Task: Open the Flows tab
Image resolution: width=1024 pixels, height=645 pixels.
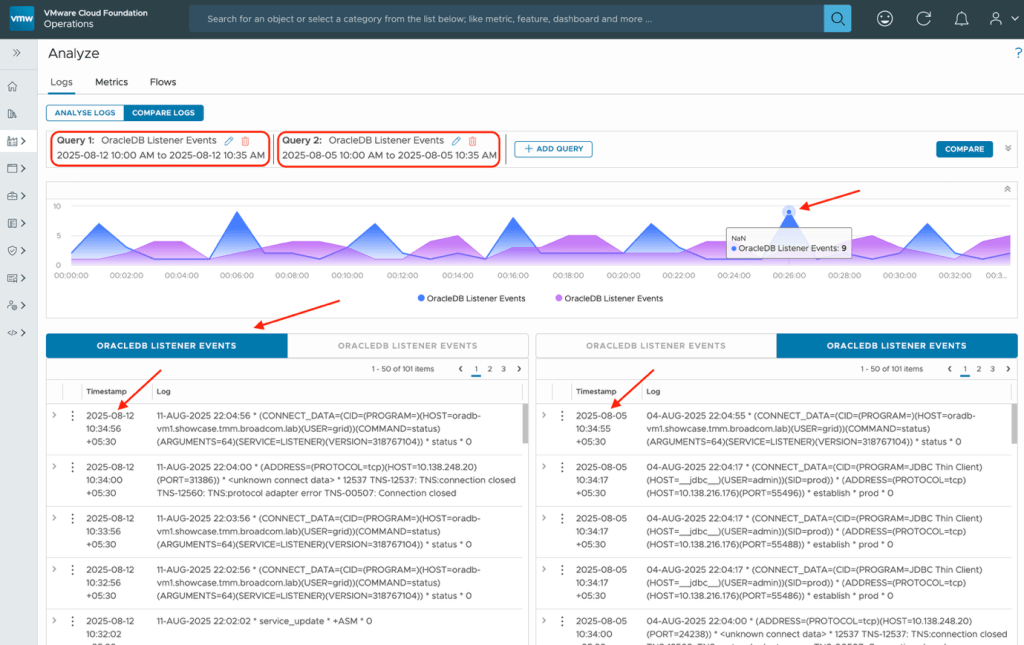Action: point(163,82)
